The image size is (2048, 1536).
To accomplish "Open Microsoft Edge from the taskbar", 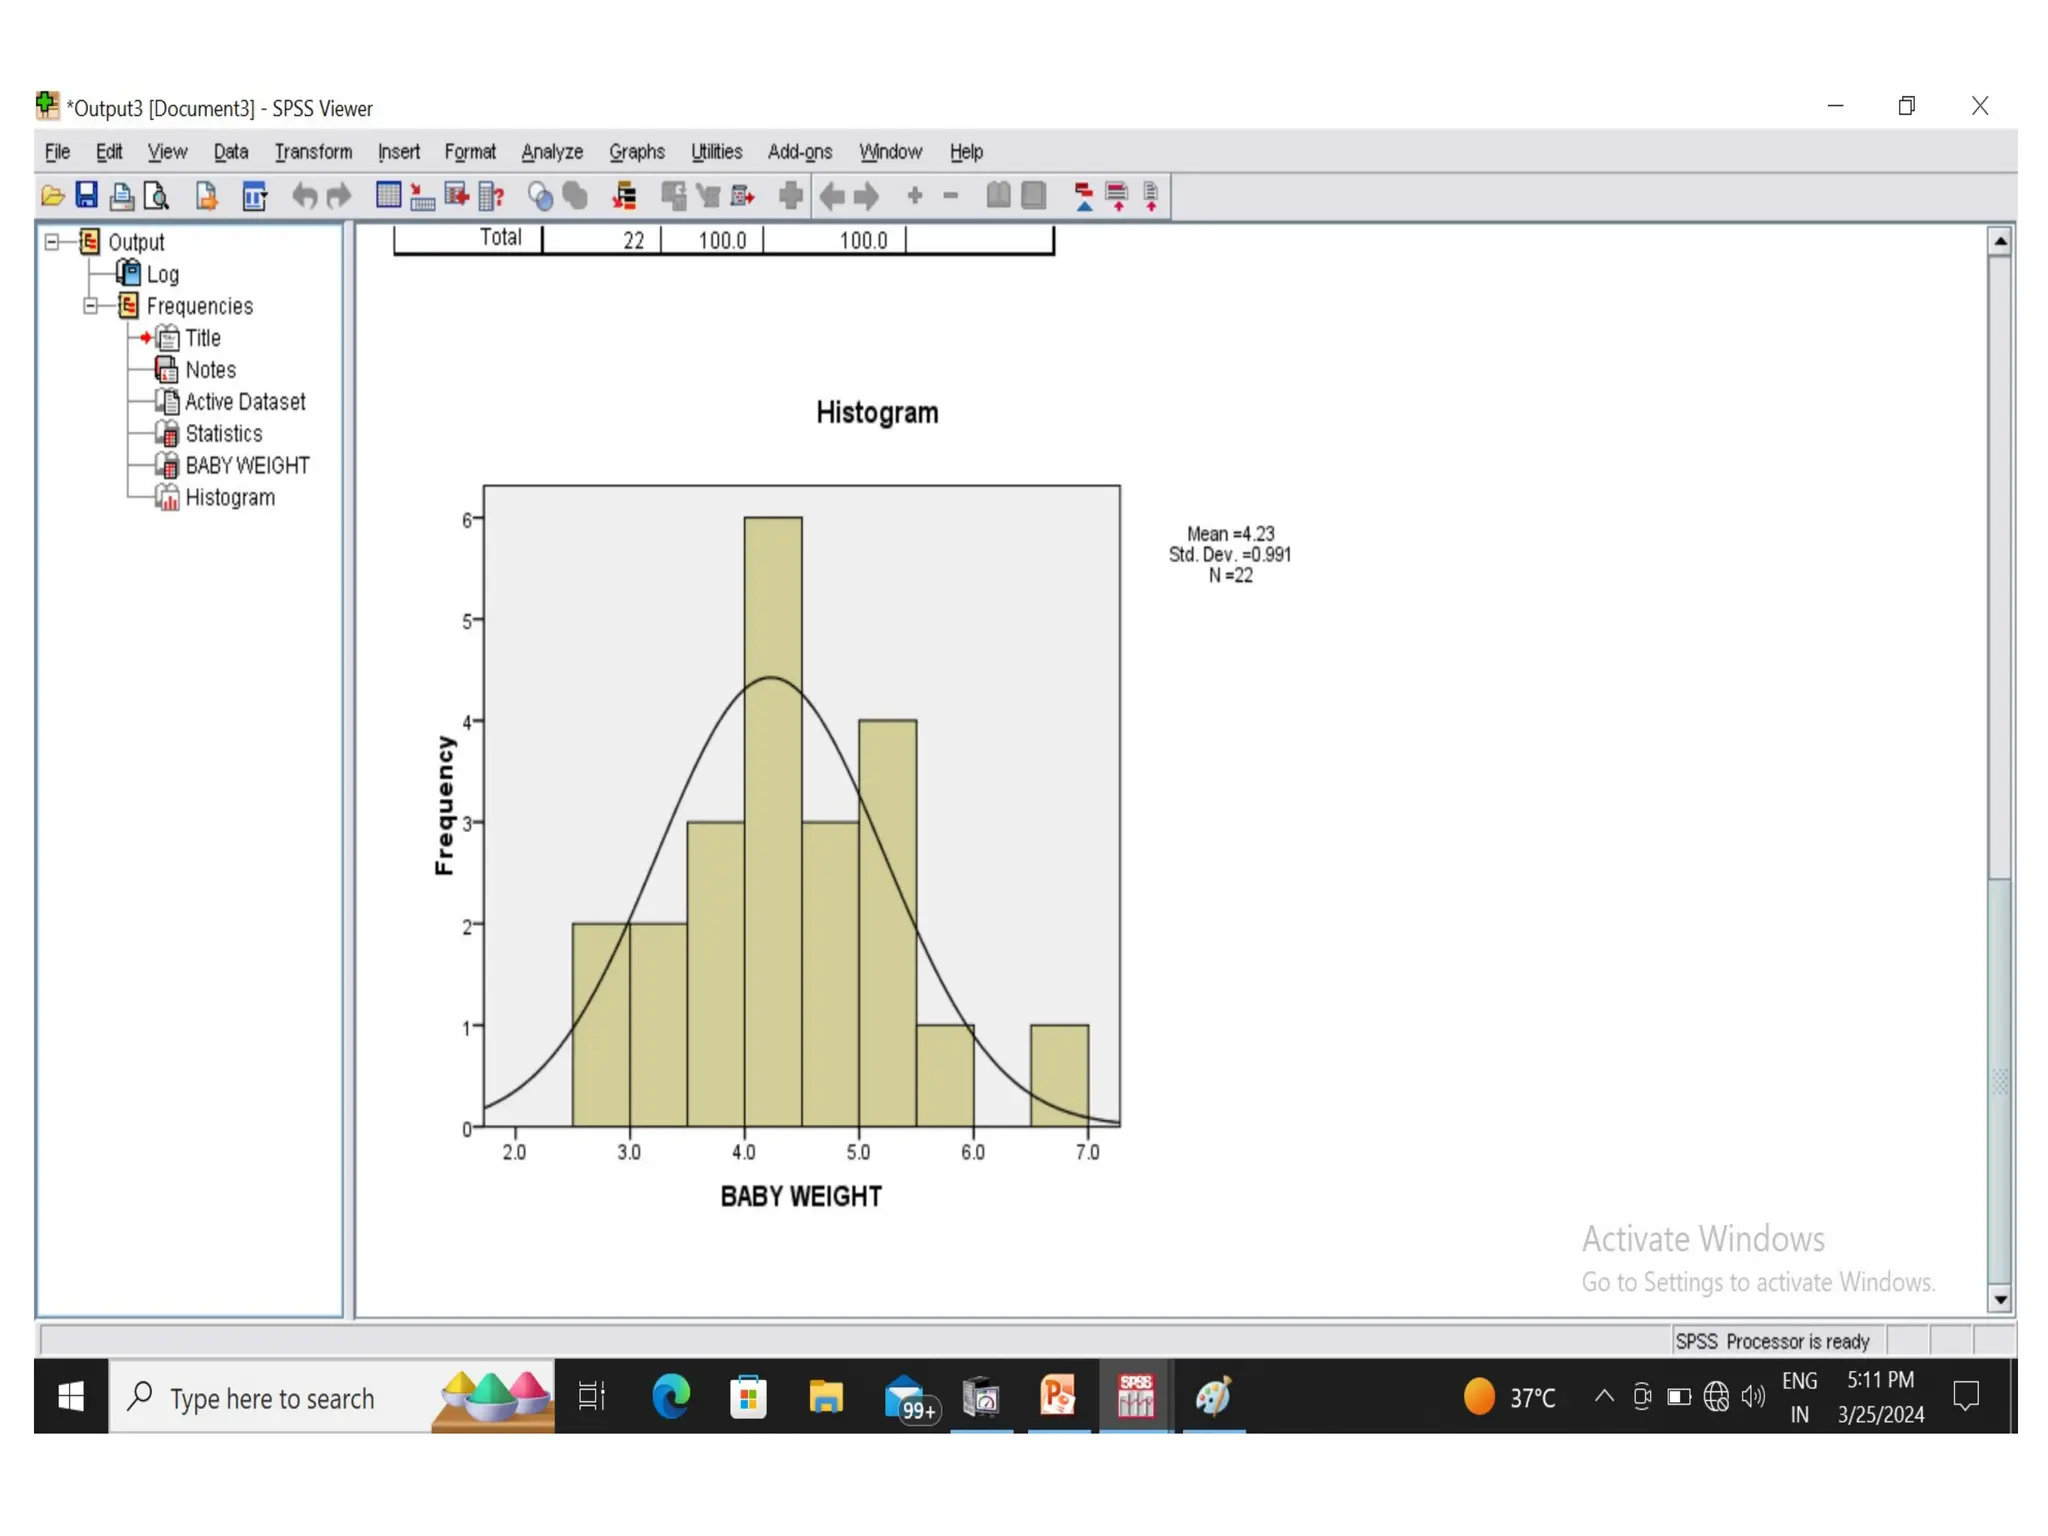I will (671, 1396).
